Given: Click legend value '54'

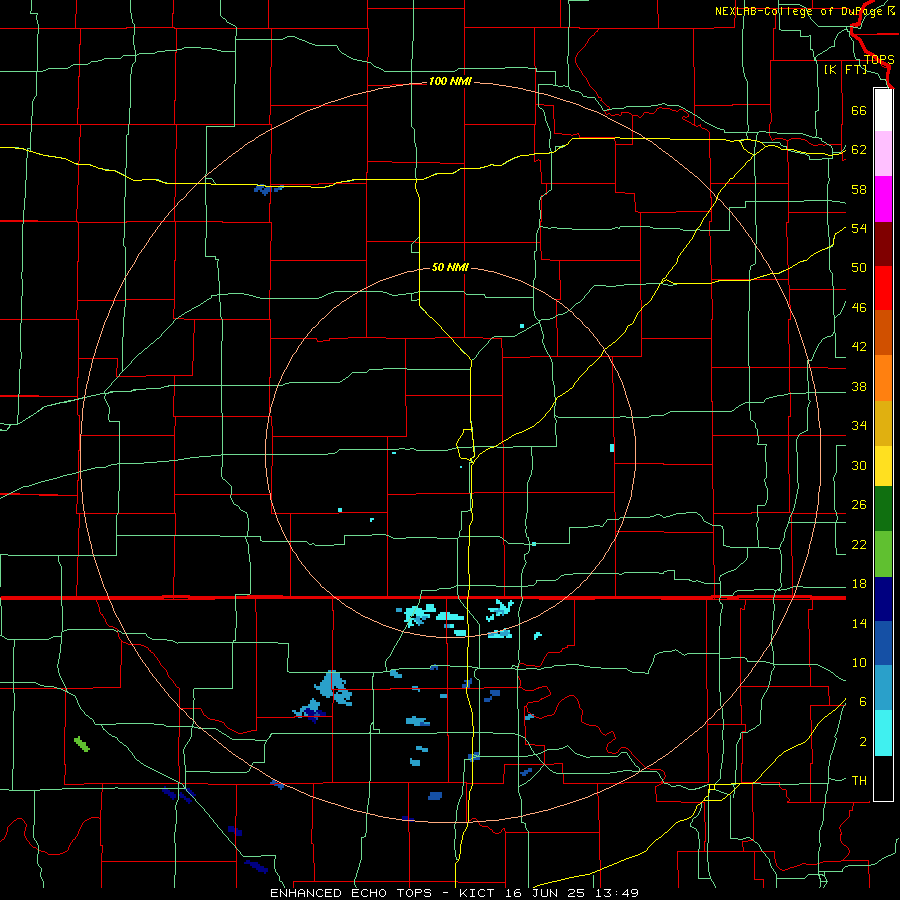Looking at the screenshot, I should pyautogui.click(x=859, y=228).
